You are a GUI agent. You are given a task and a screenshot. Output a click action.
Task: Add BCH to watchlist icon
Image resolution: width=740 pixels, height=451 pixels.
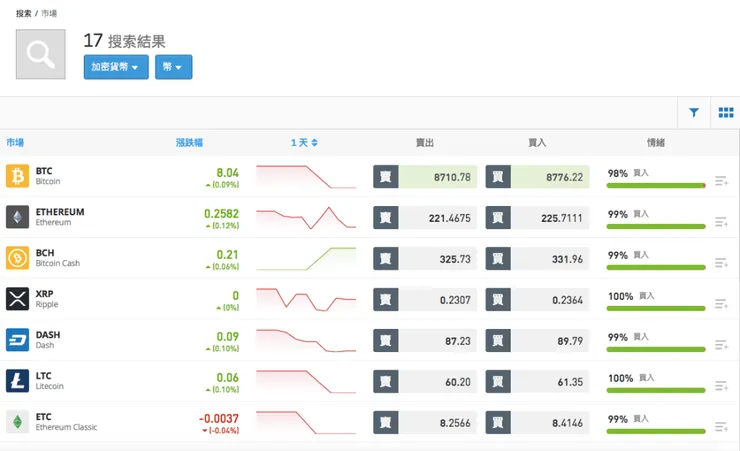coord(721,263)
